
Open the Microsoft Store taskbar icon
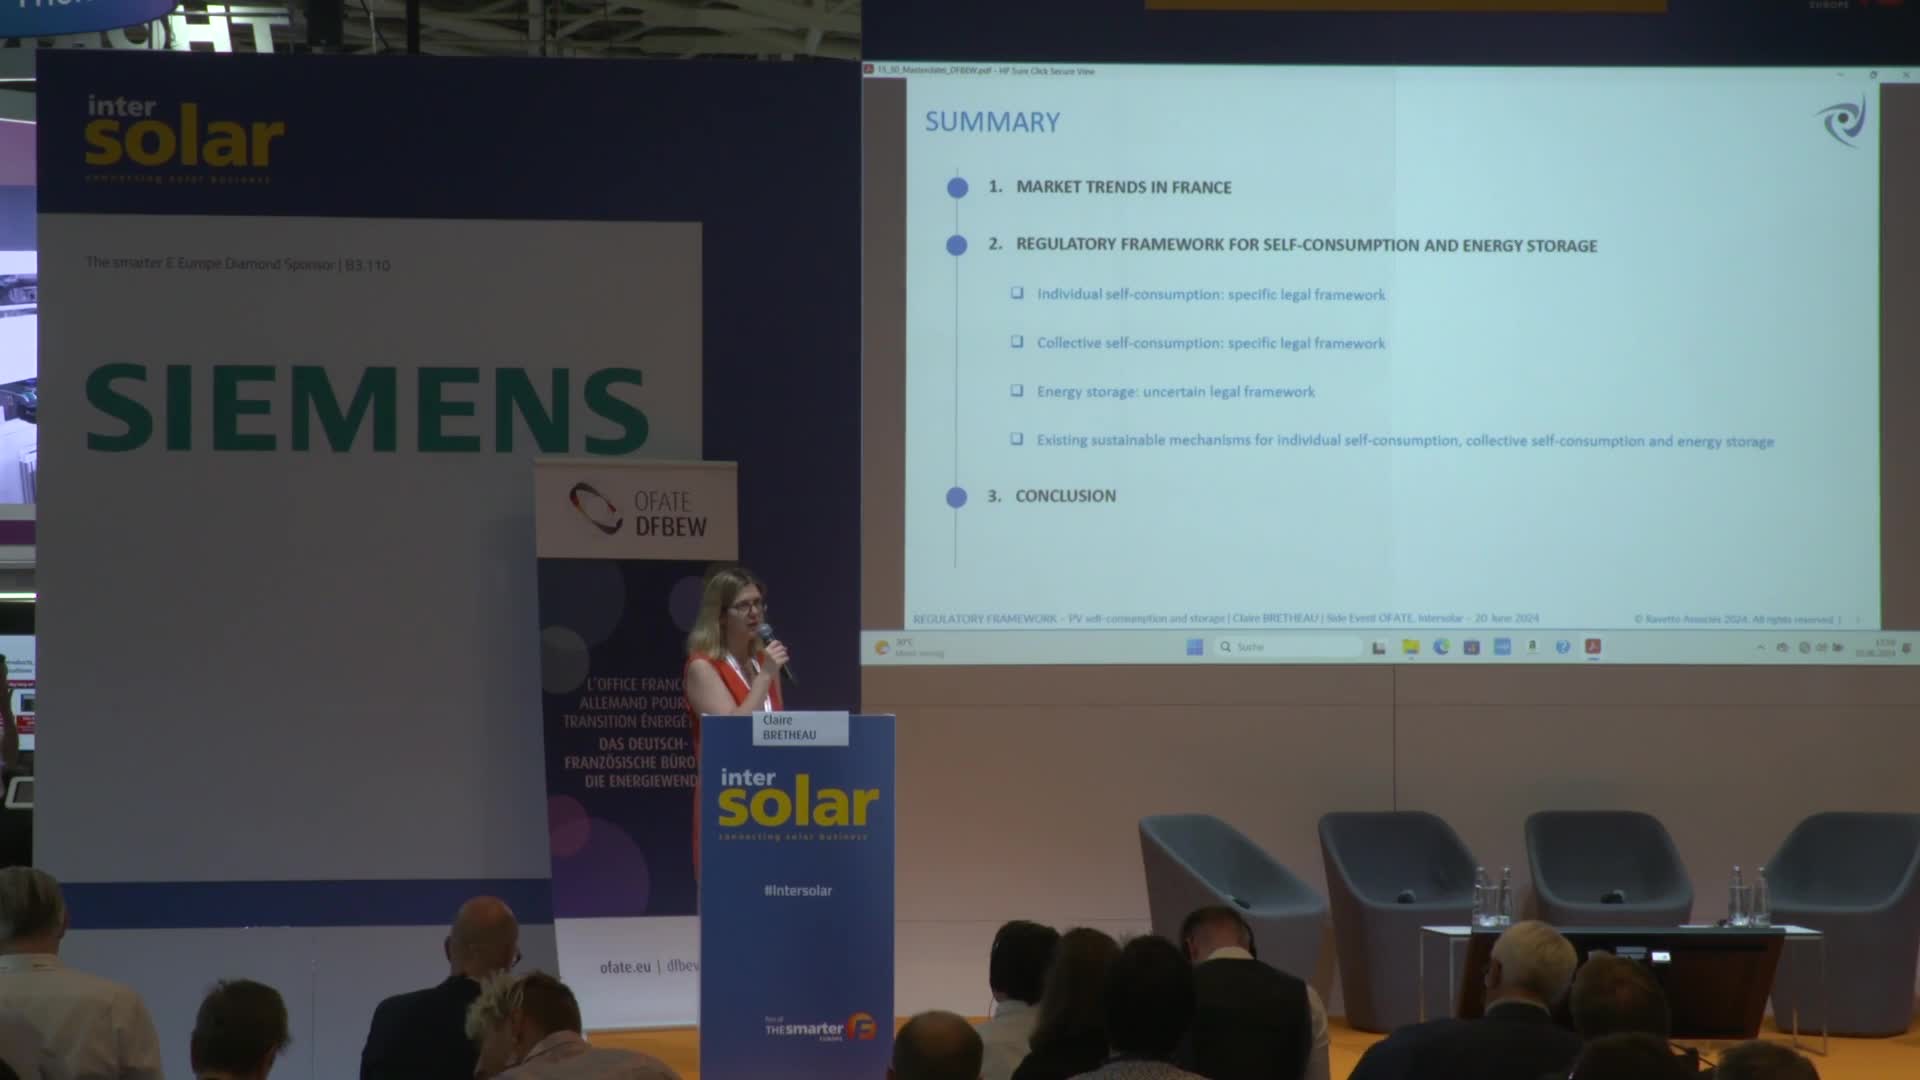pos(1471,648)
